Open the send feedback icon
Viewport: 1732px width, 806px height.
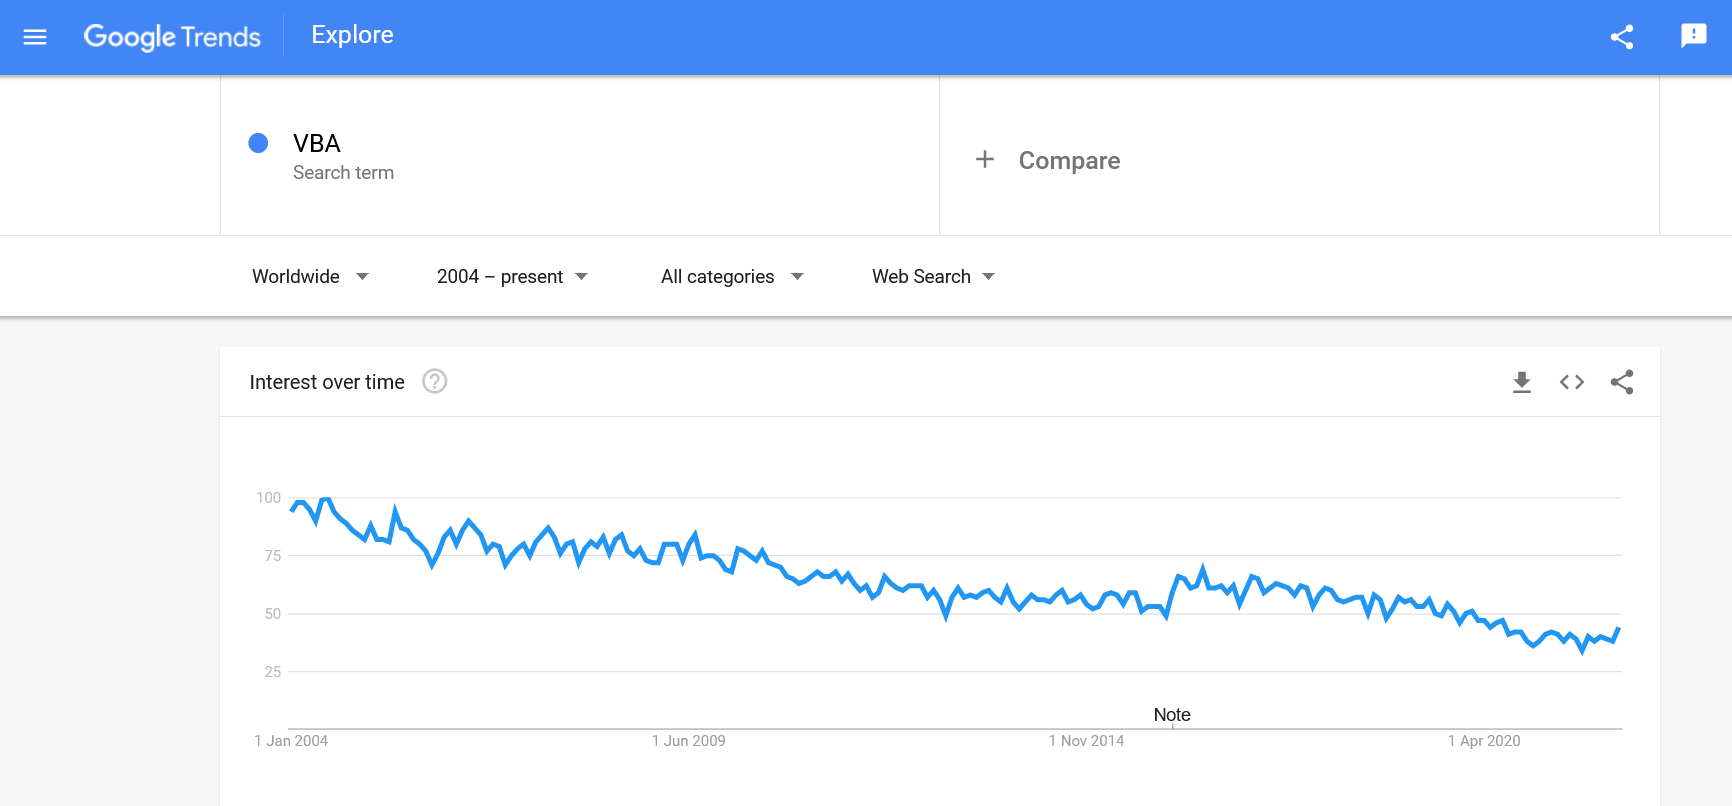1693,36
